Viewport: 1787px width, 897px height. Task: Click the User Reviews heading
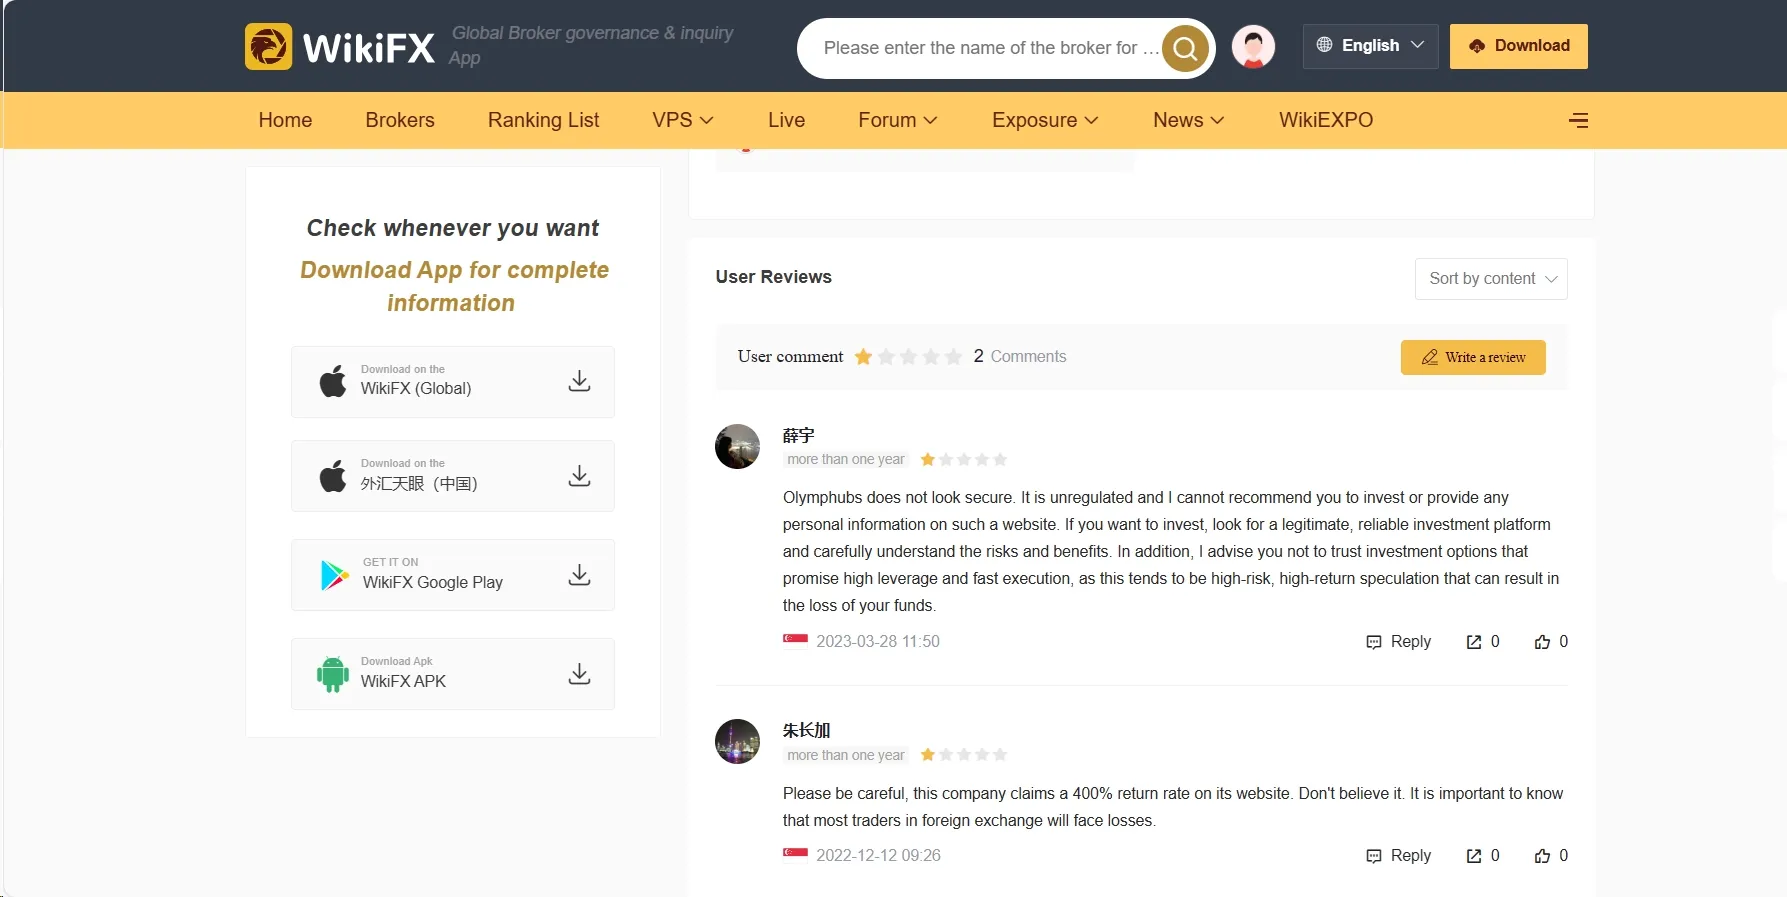(774, 277)
